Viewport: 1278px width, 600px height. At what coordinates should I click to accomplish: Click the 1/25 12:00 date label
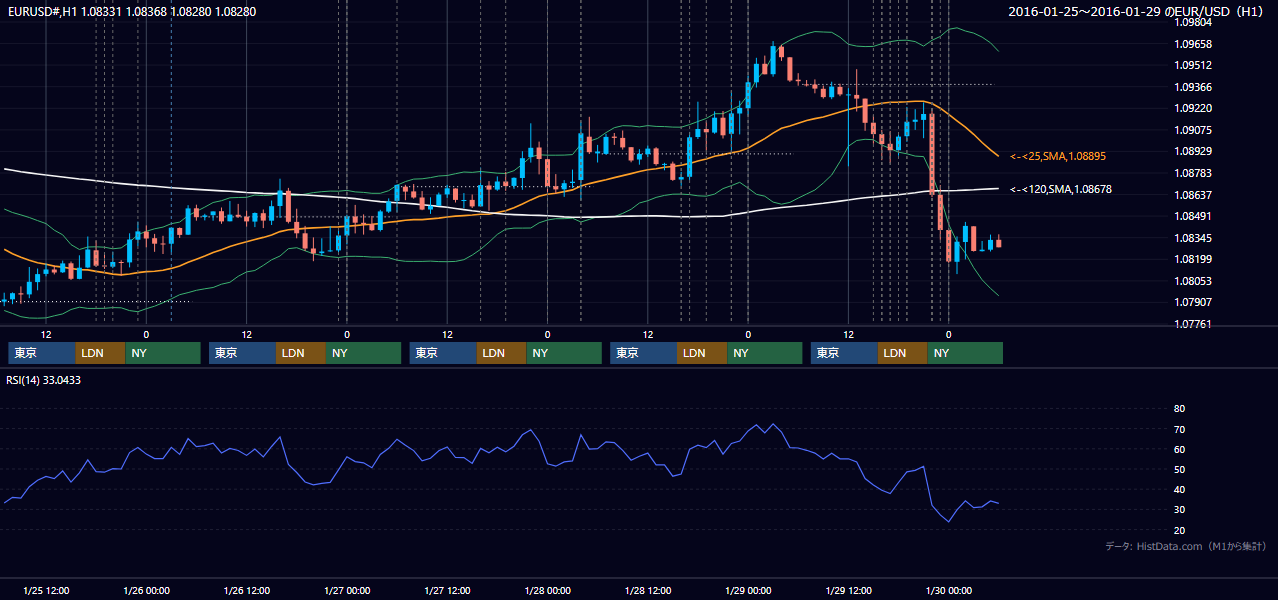click(x=46, y=590)
